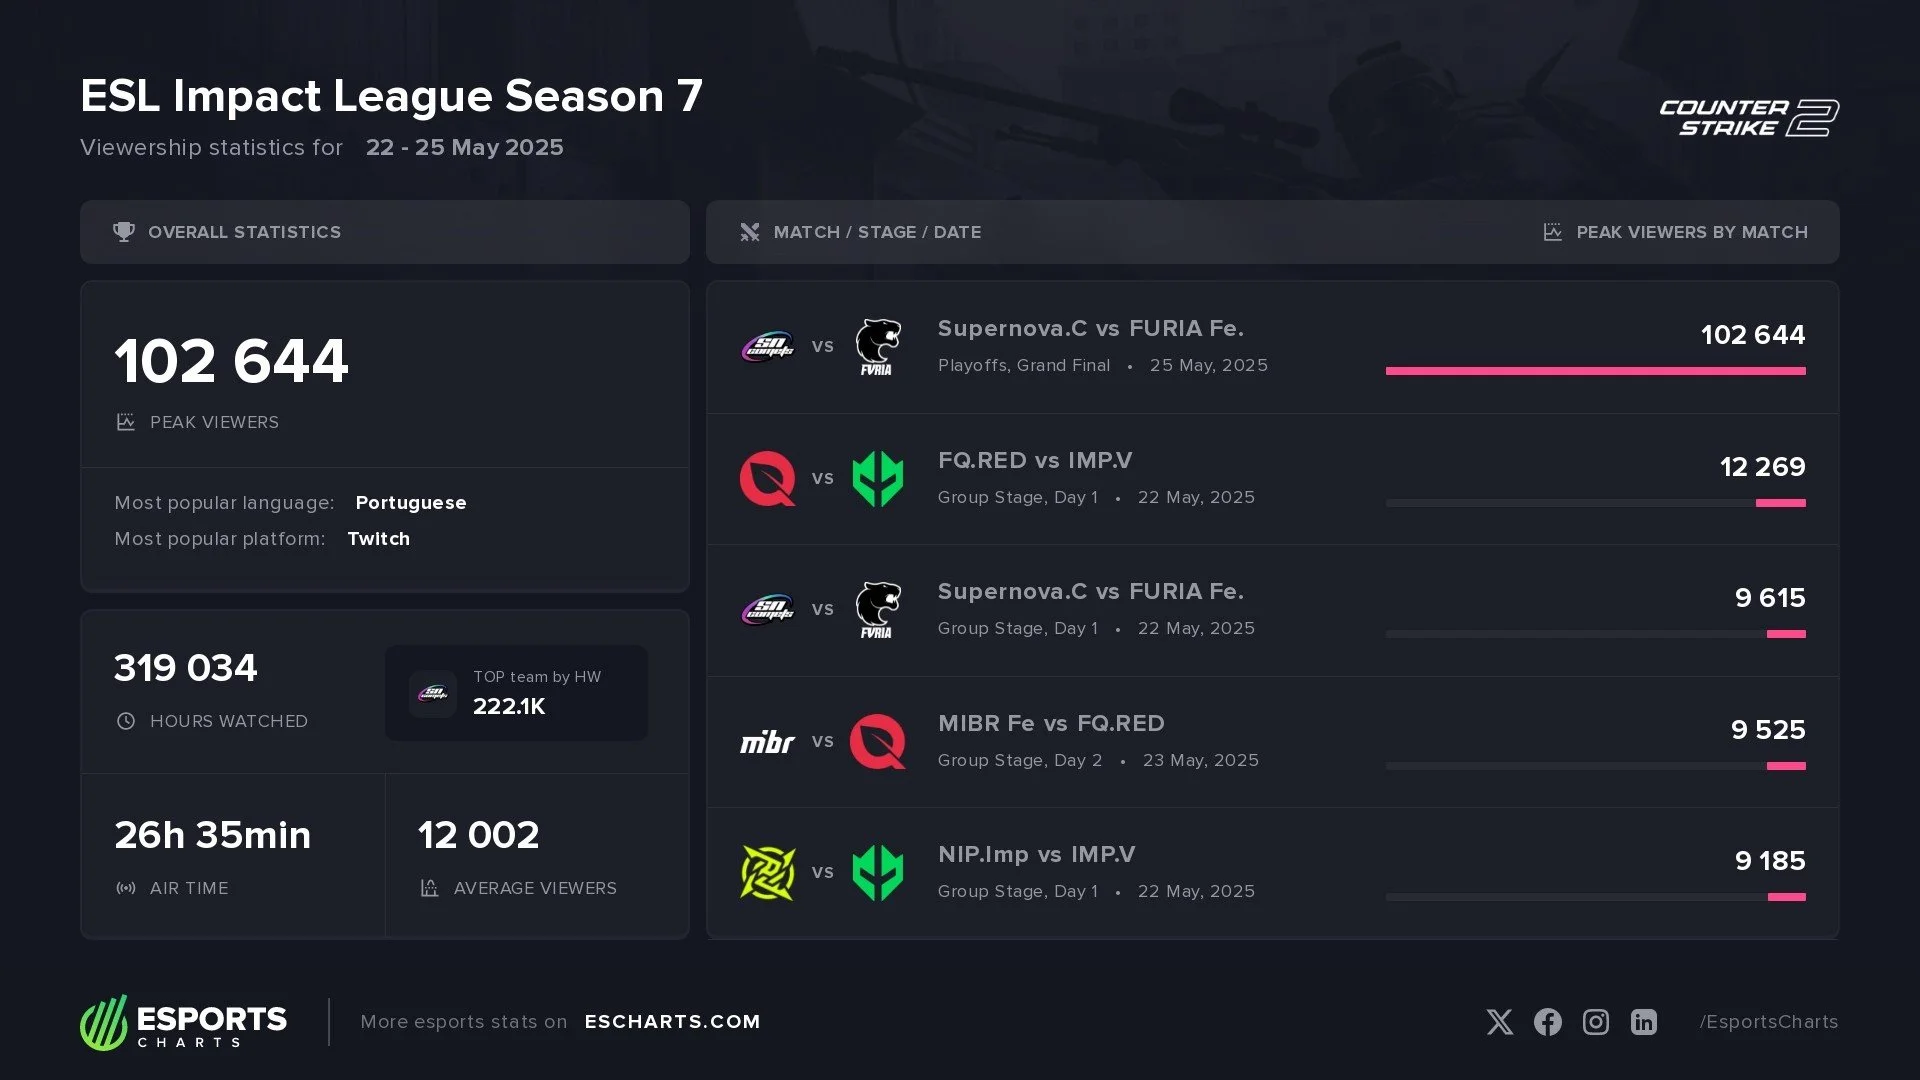The width and height of the screenshot is (1920, 1080).
Task: Click the NIP team logo
Action: click(x=767, y=873)
